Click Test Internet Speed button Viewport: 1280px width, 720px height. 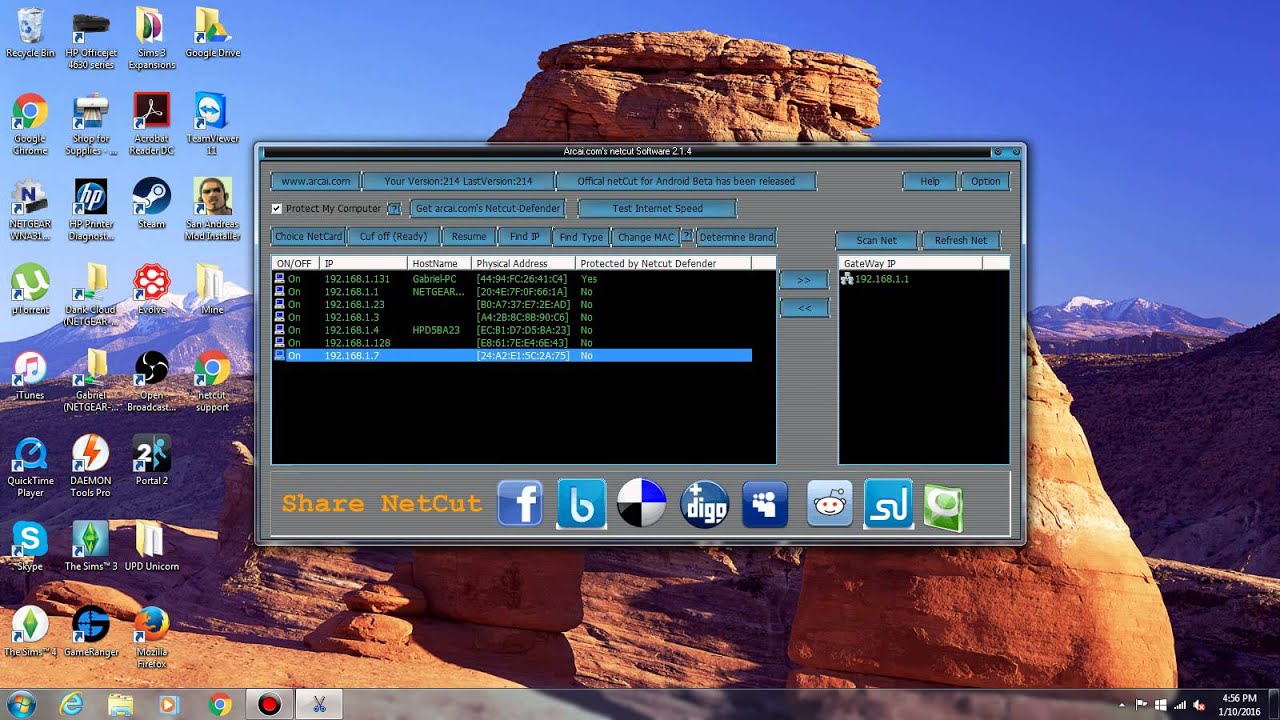(x=657, y=209)
